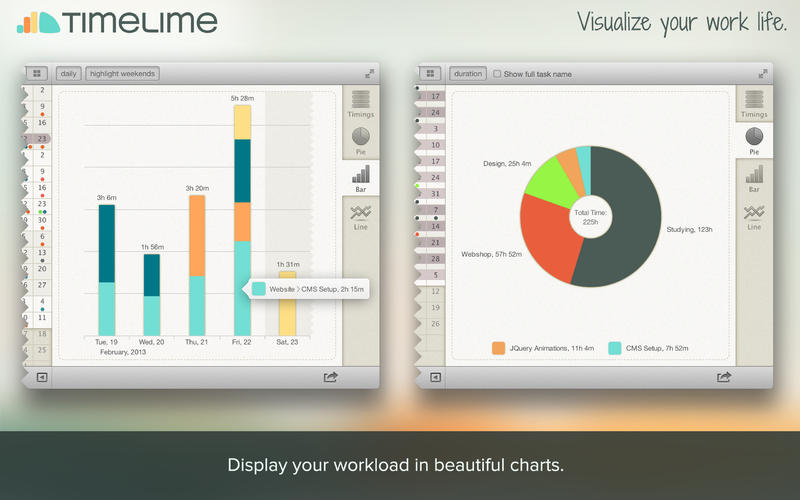The image size is (800, 500).
Task: Click the TimeLime logo
Action: pyautogui.click(x=117, y=22)
